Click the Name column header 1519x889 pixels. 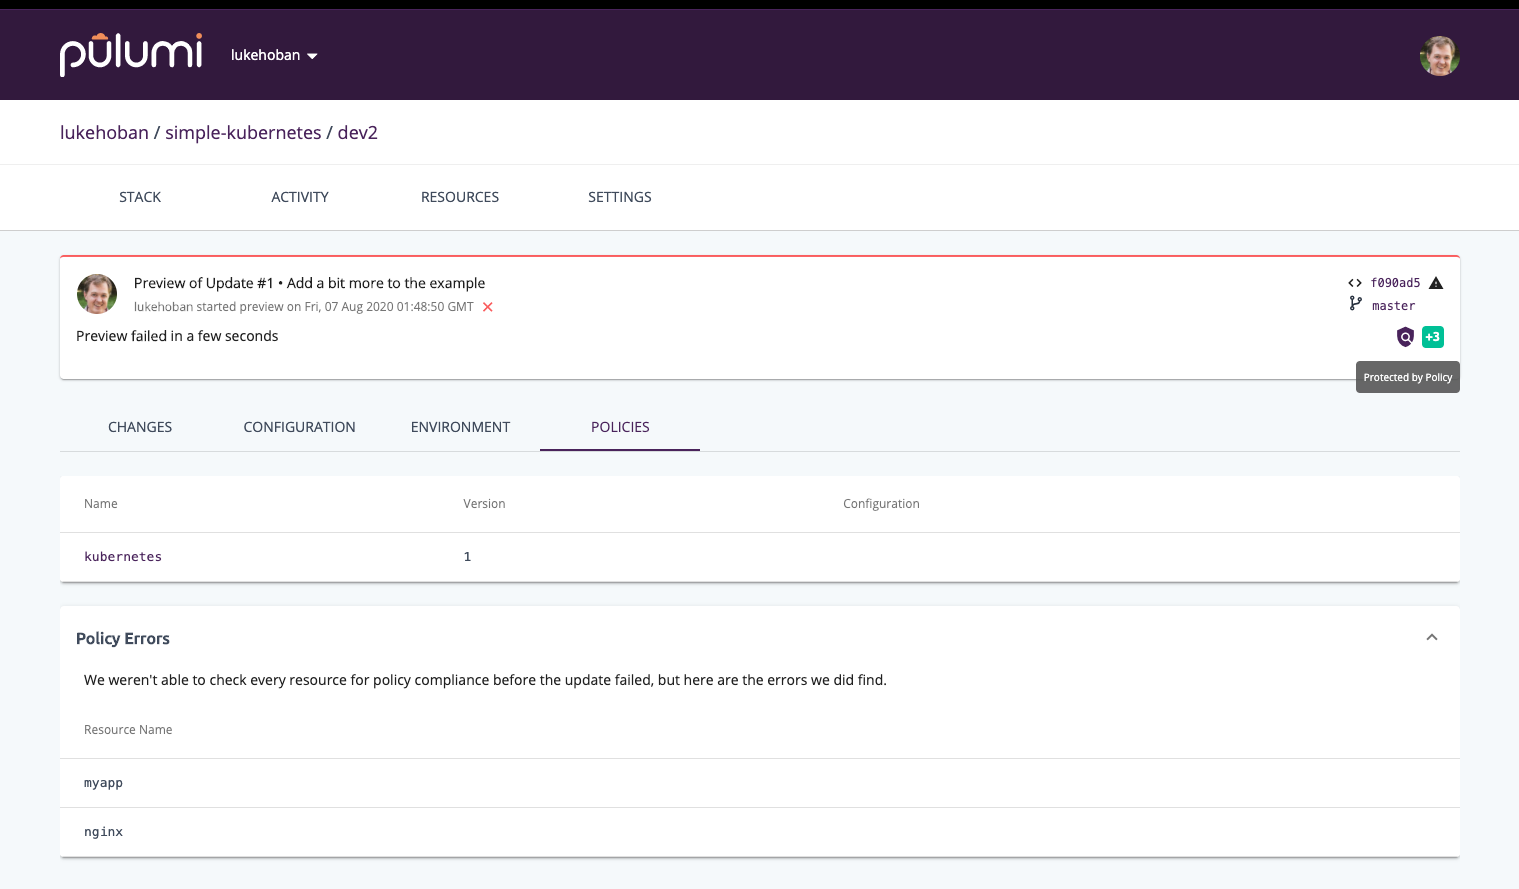101,504
